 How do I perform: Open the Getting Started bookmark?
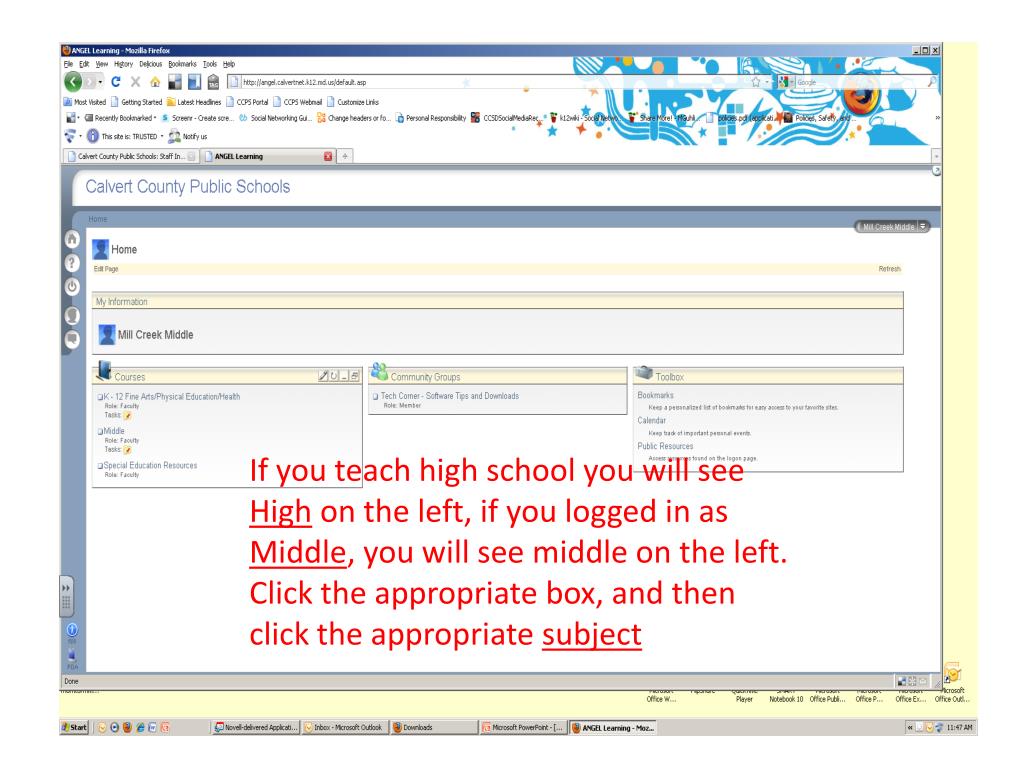click(x=136, y=102)
